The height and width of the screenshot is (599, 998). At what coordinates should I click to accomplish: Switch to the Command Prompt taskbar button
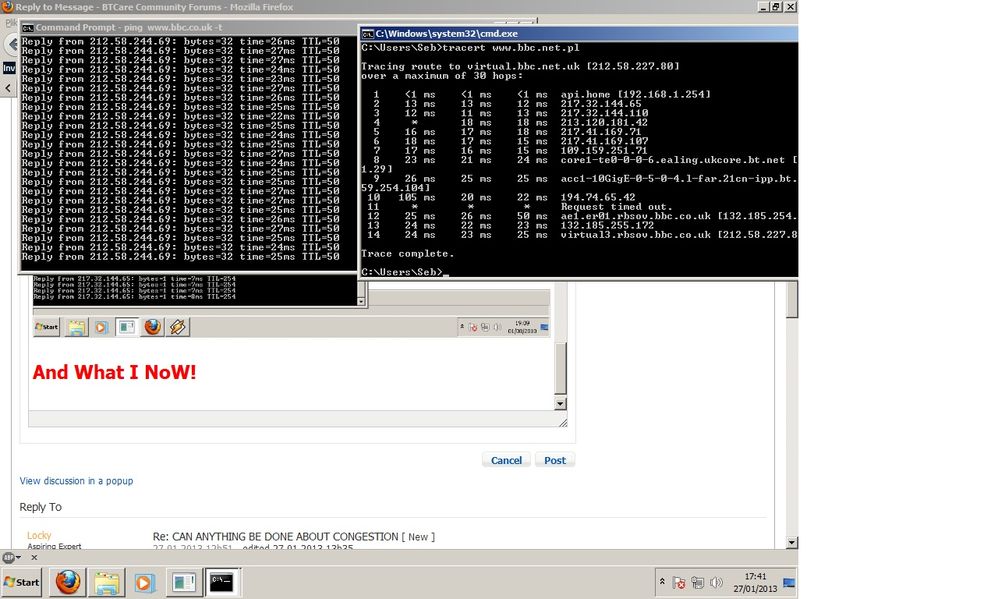pos(221,582)
